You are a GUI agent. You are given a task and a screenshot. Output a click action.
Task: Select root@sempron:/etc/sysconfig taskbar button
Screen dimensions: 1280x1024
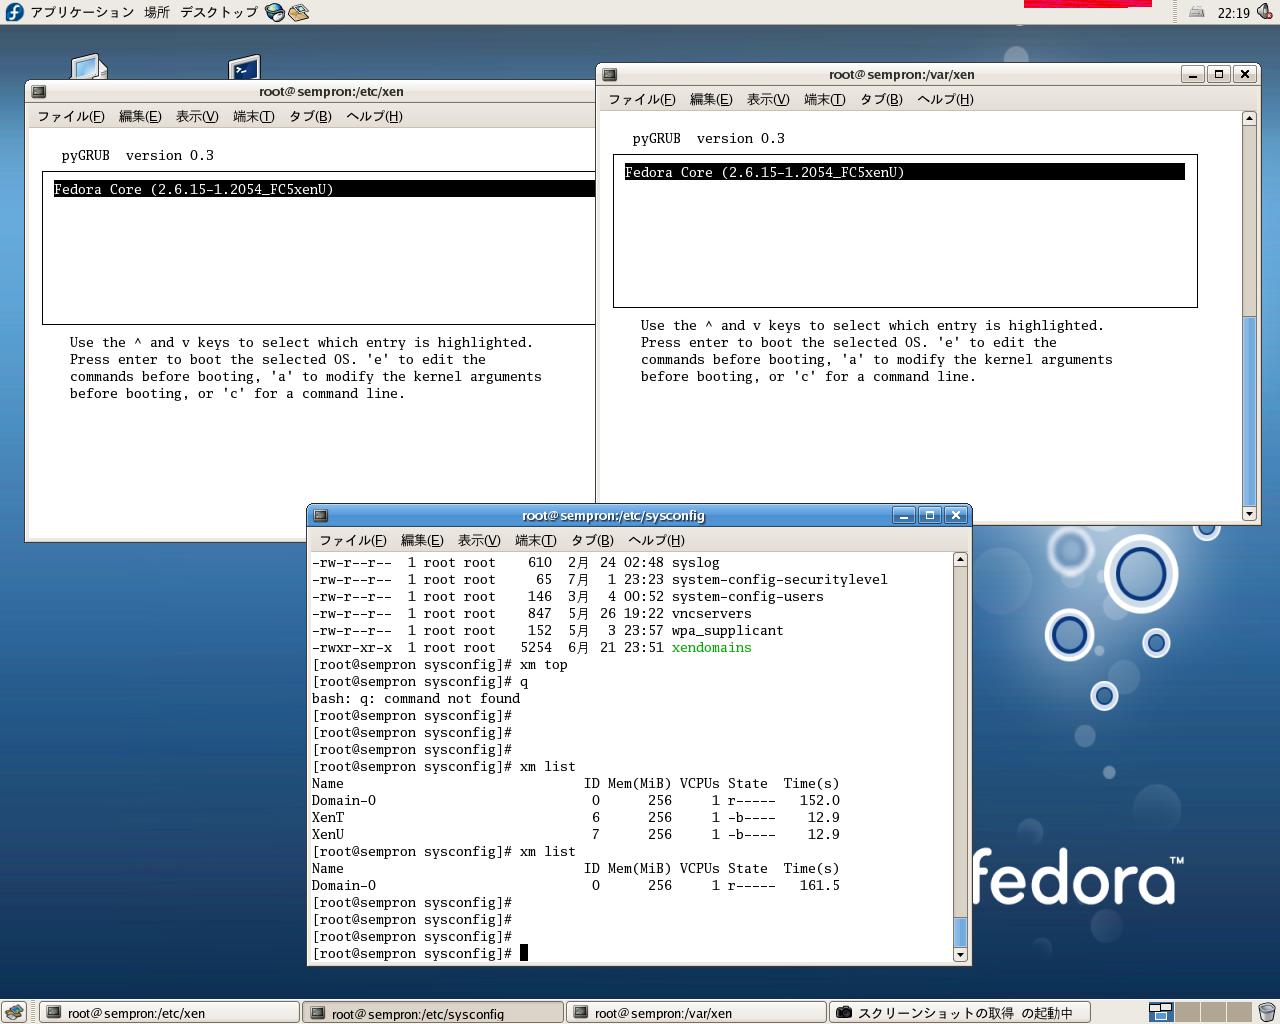[x=433, y=1012]
